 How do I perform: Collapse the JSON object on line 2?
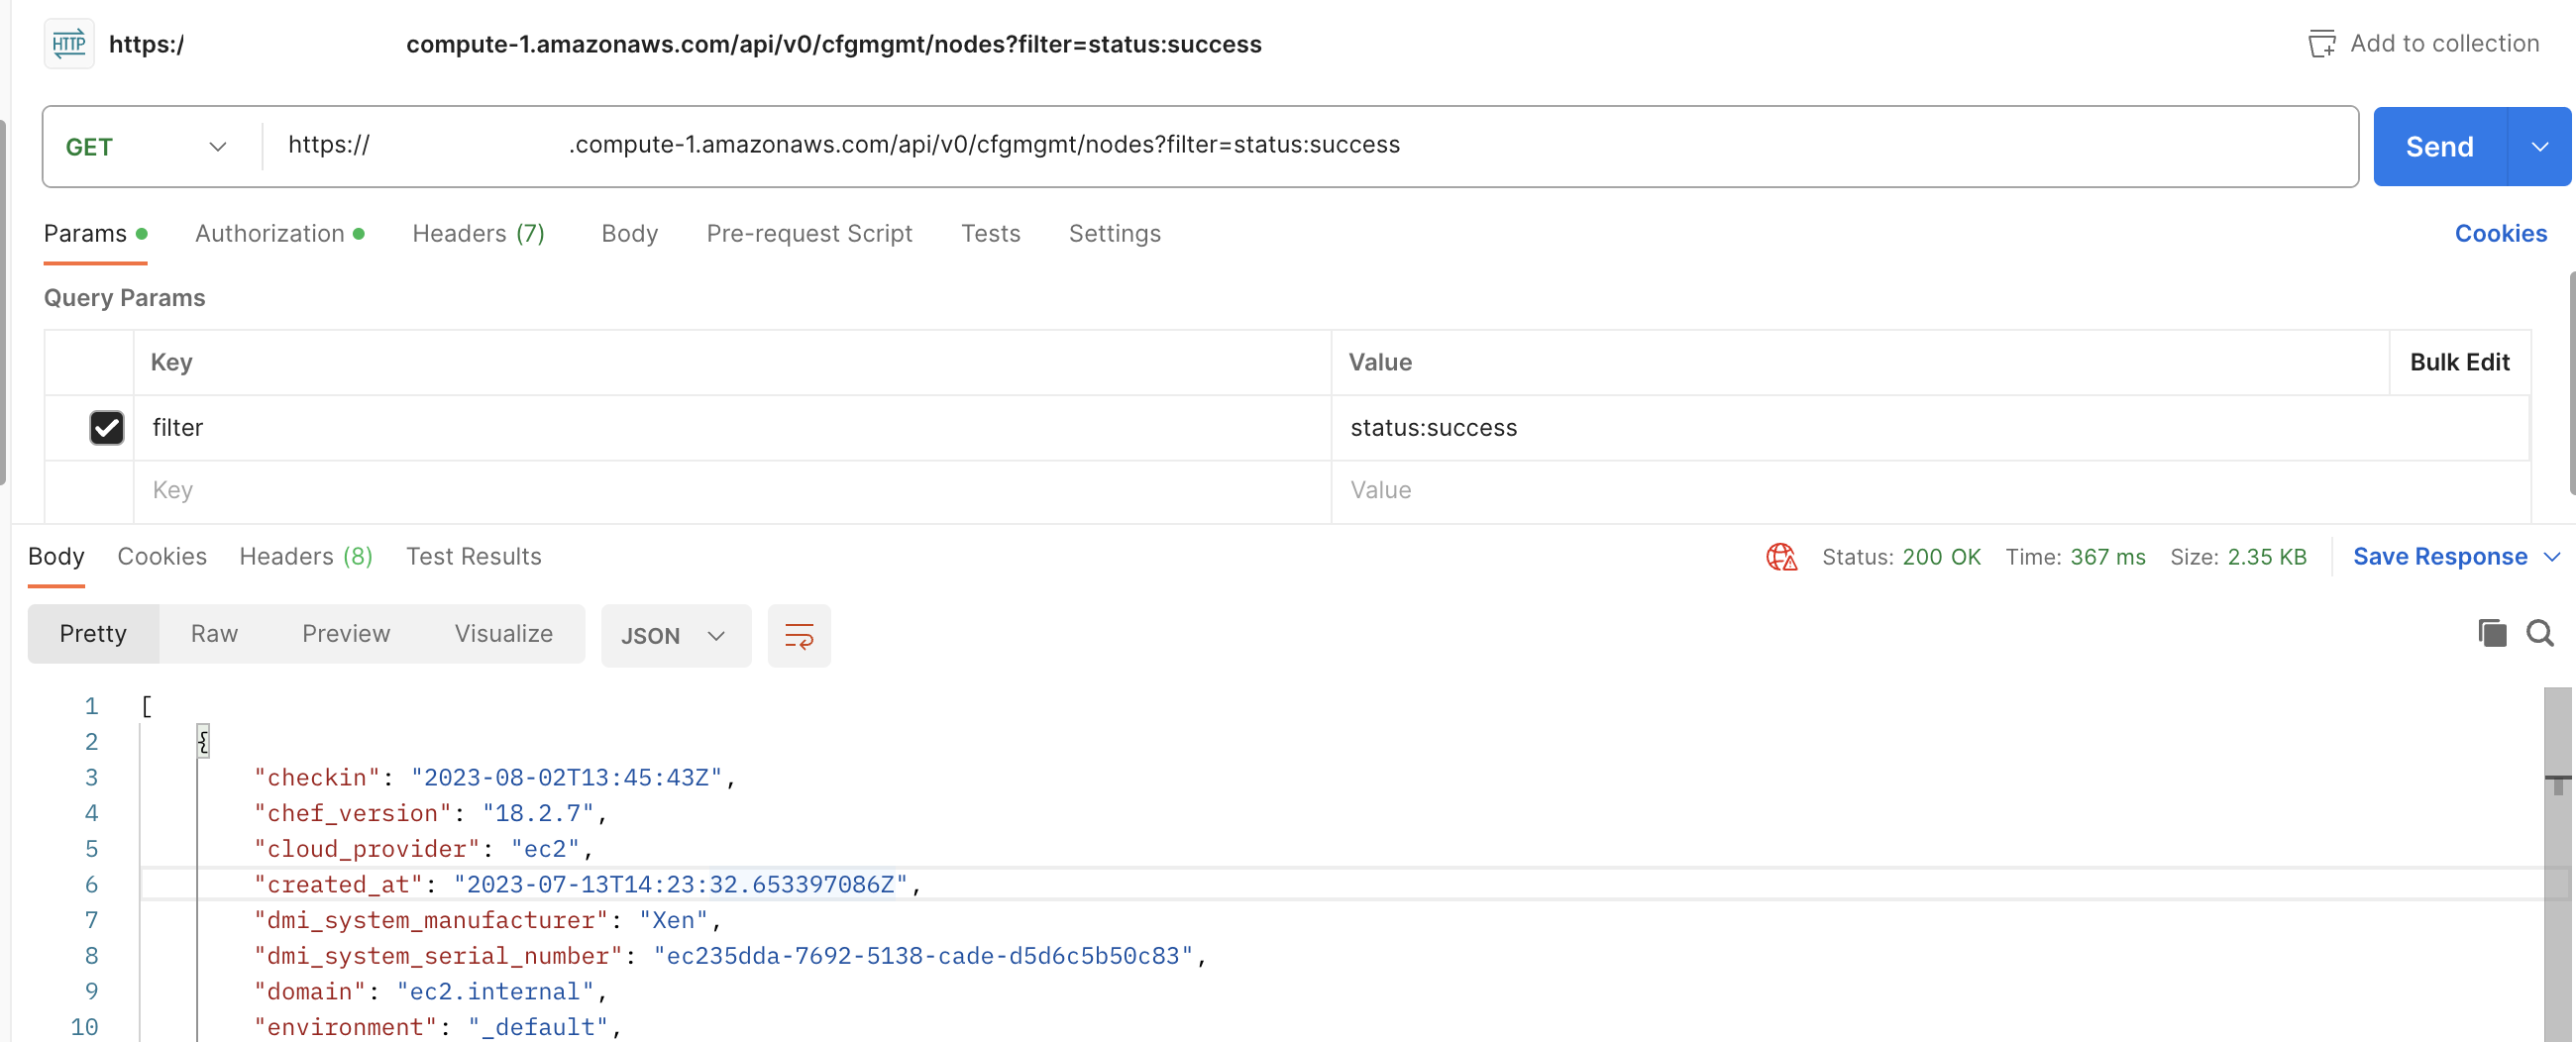point(203,741)
